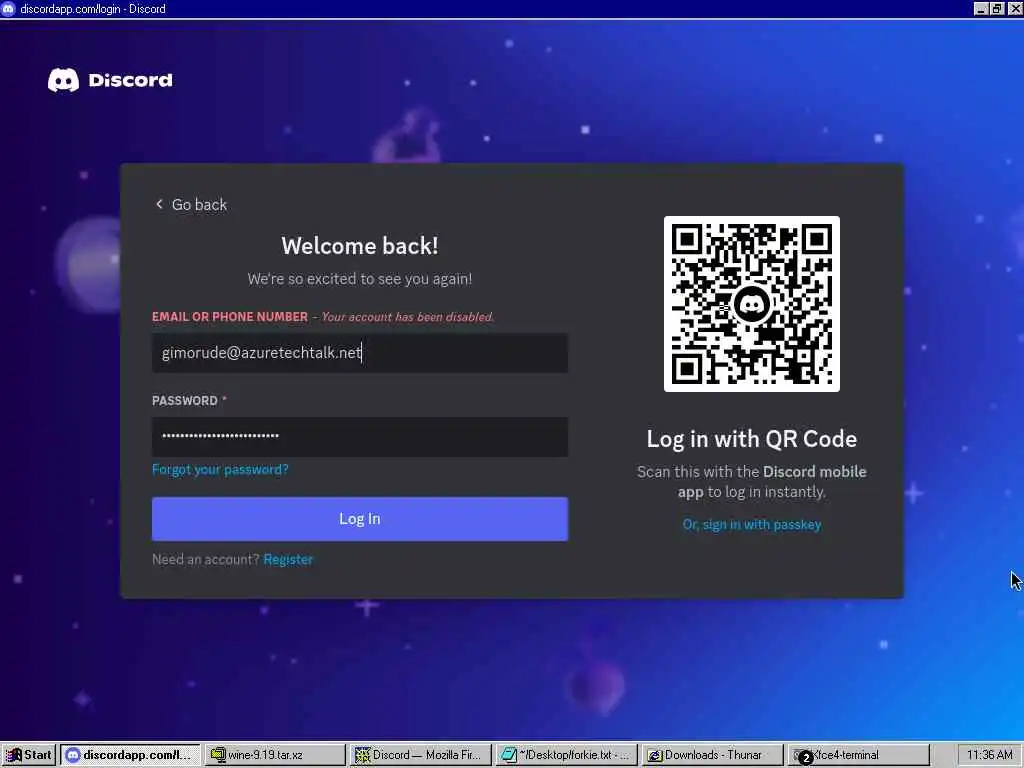Image resolution: width=1024 pixels, height=768 pixels.
Task: Switch to wine-9.19.tar.xz taskbar item
Action: click(275, 755)
